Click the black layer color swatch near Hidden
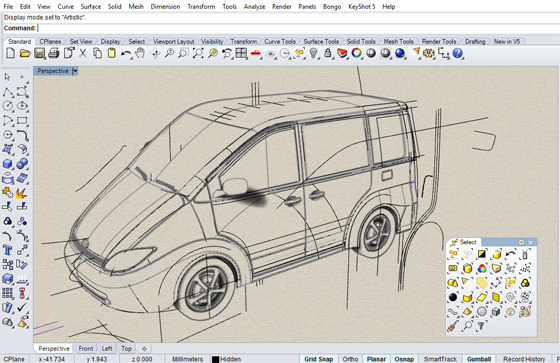This screenshot has width=560, height=363. point(215,359)
